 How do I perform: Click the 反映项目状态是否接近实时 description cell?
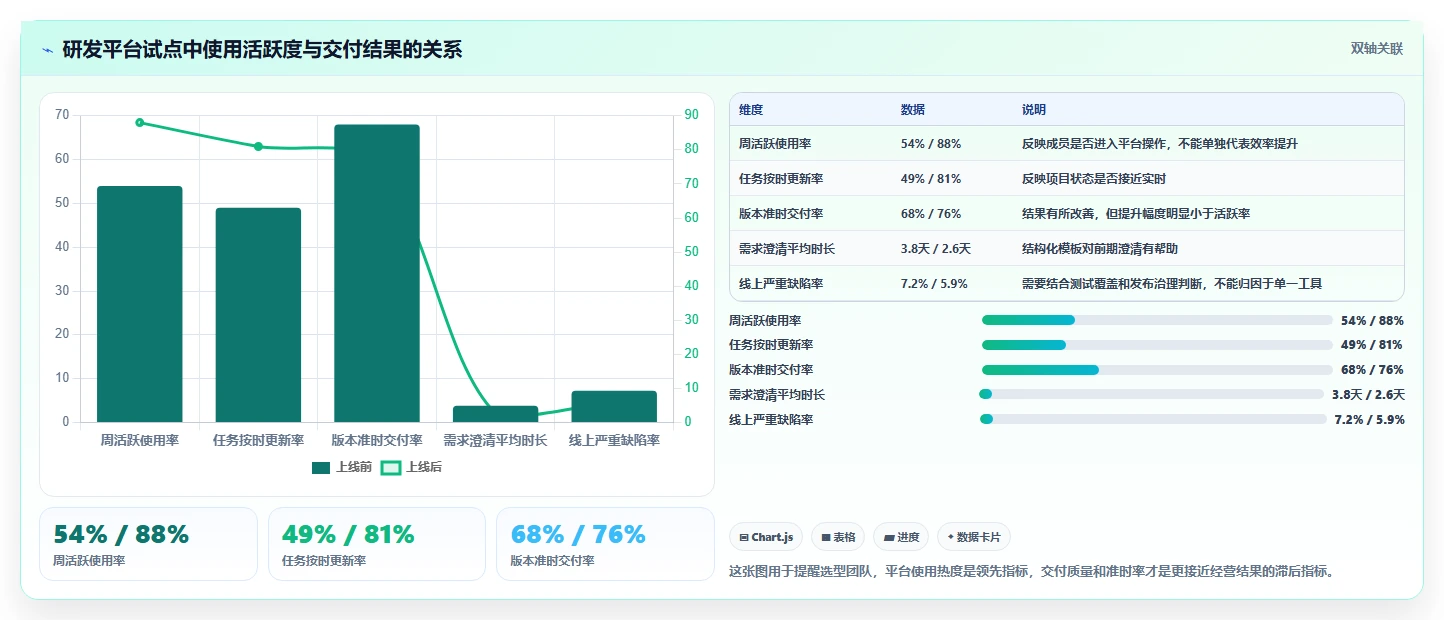tap(1094, 179)
